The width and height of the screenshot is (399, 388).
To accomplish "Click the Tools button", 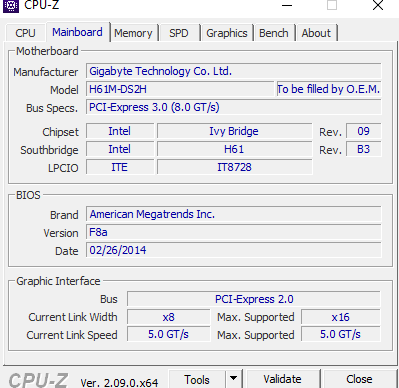I will [197, 379].
